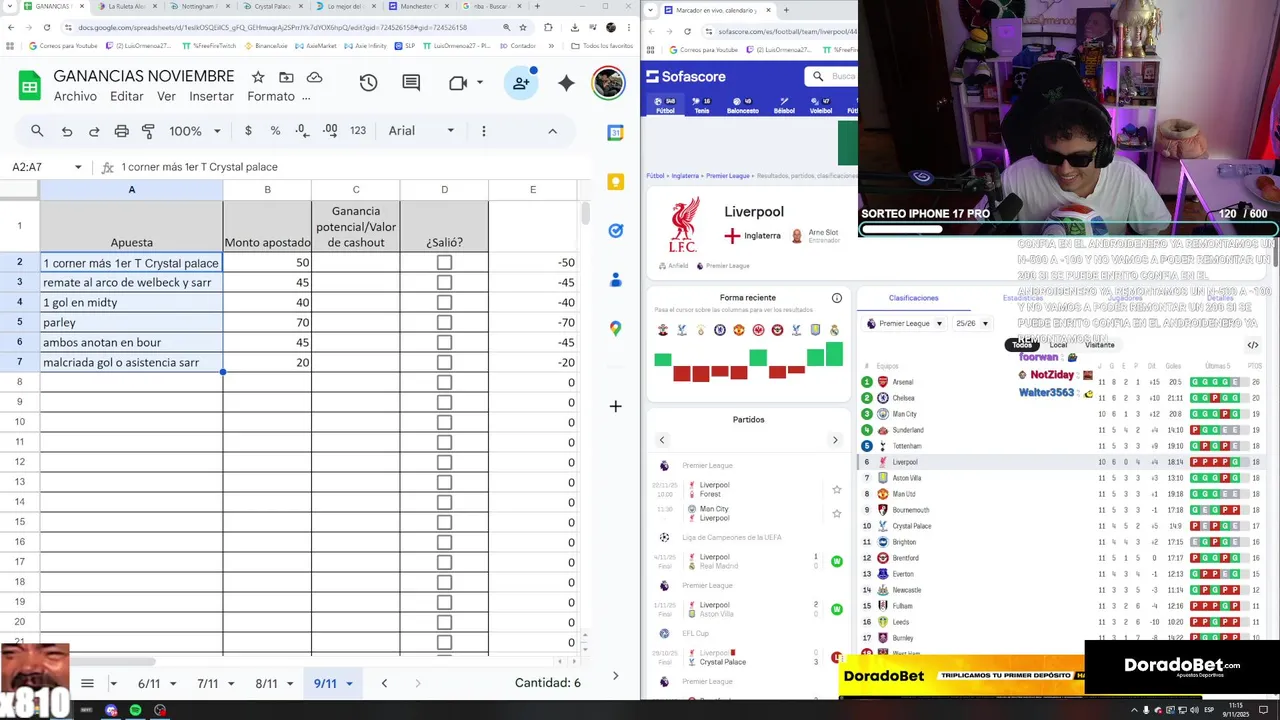Viewport: 1280px width, 720px height.
Task: Select the Tenis tab on Sofascore
Action: coord(702,106)
